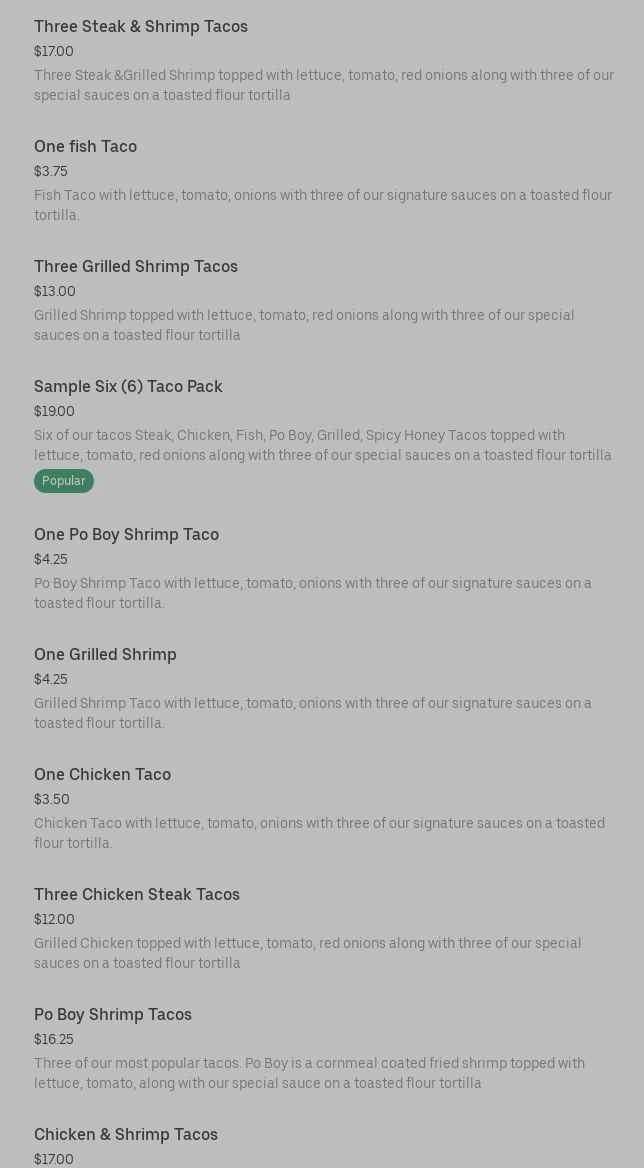Click the One Chicken Taco description text
This screenshot has width=644, height=1168.
[x=319, y=834]
